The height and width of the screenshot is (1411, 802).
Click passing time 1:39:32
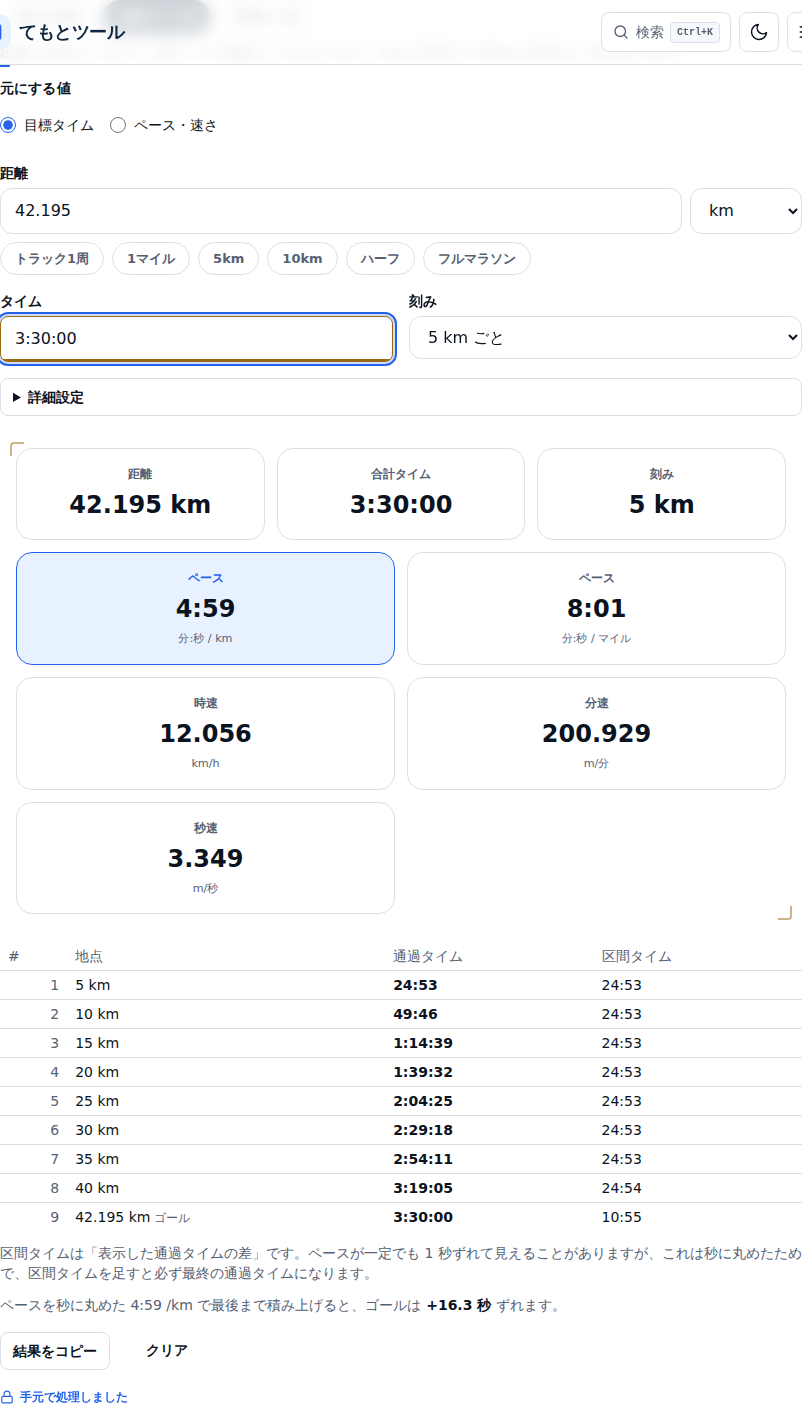coord(423,1072)
